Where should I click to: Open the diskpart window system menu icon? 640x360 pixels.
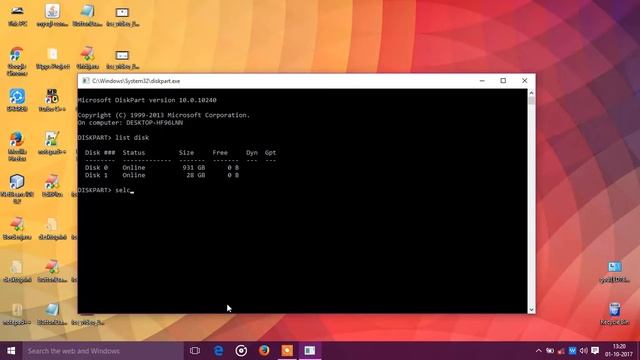coord(85,81)
